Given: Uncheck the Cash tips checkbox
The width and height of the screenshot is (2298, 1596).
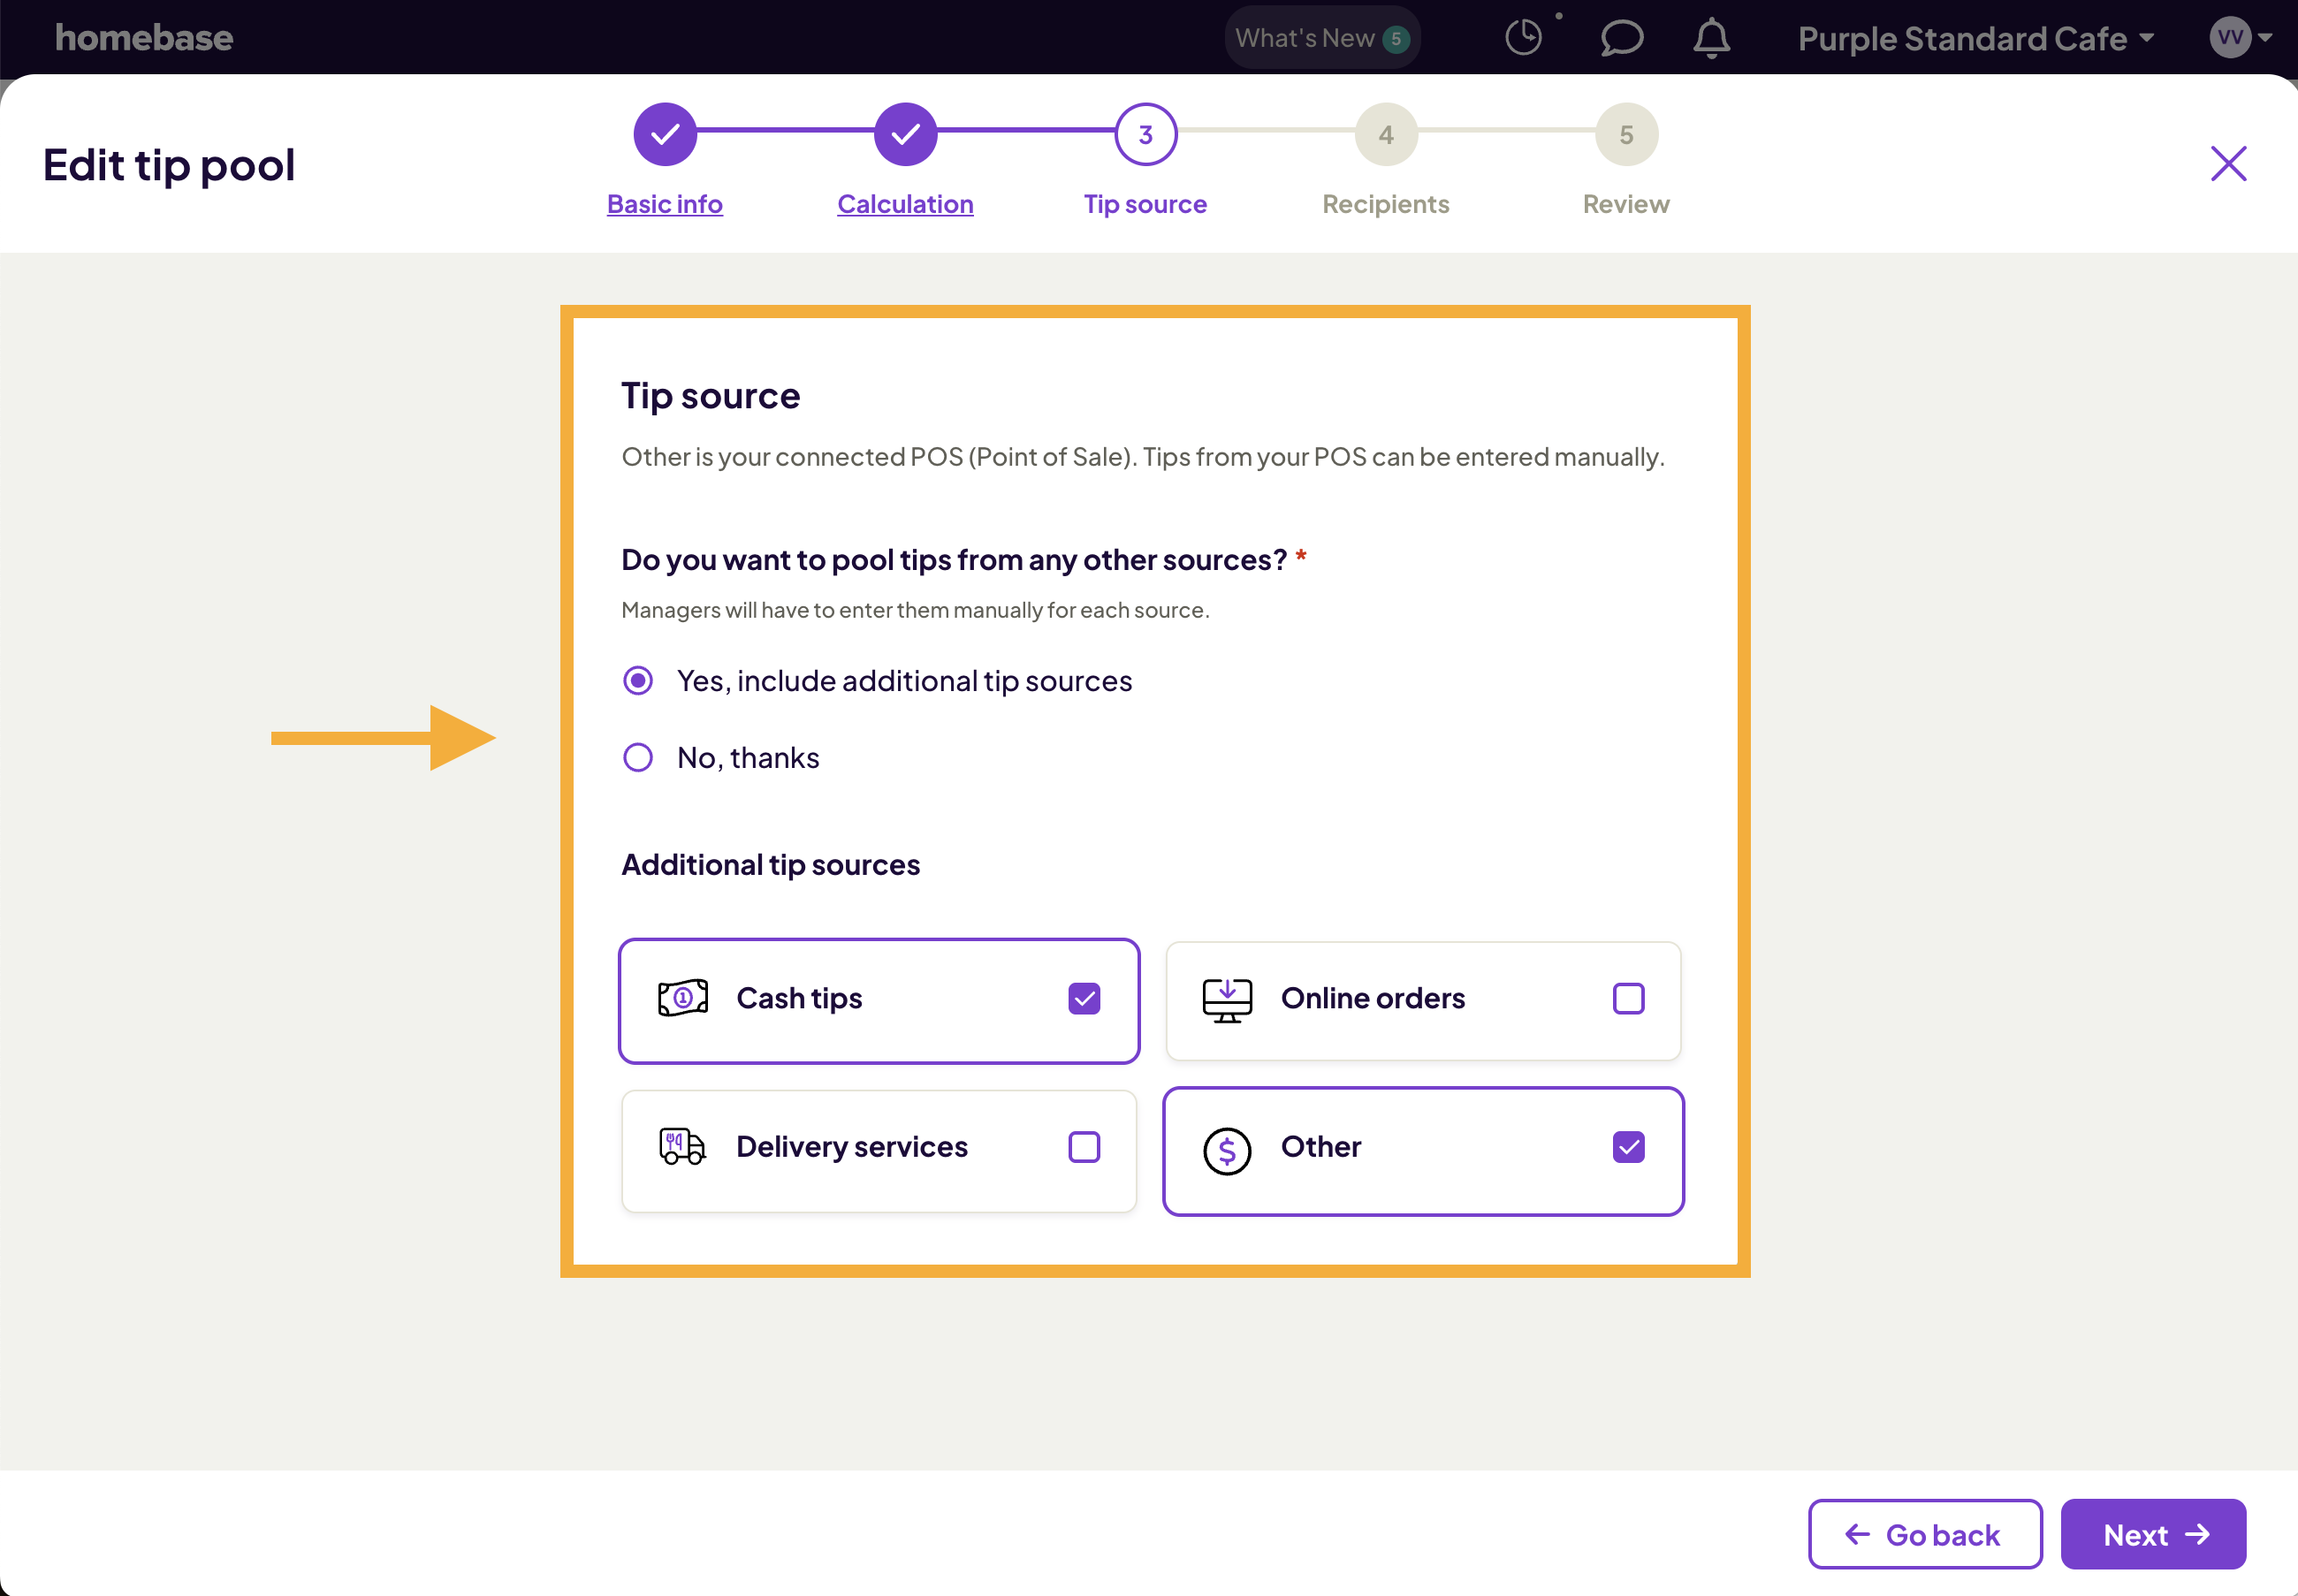Looking at the screenshot, I should [1085, 997].
